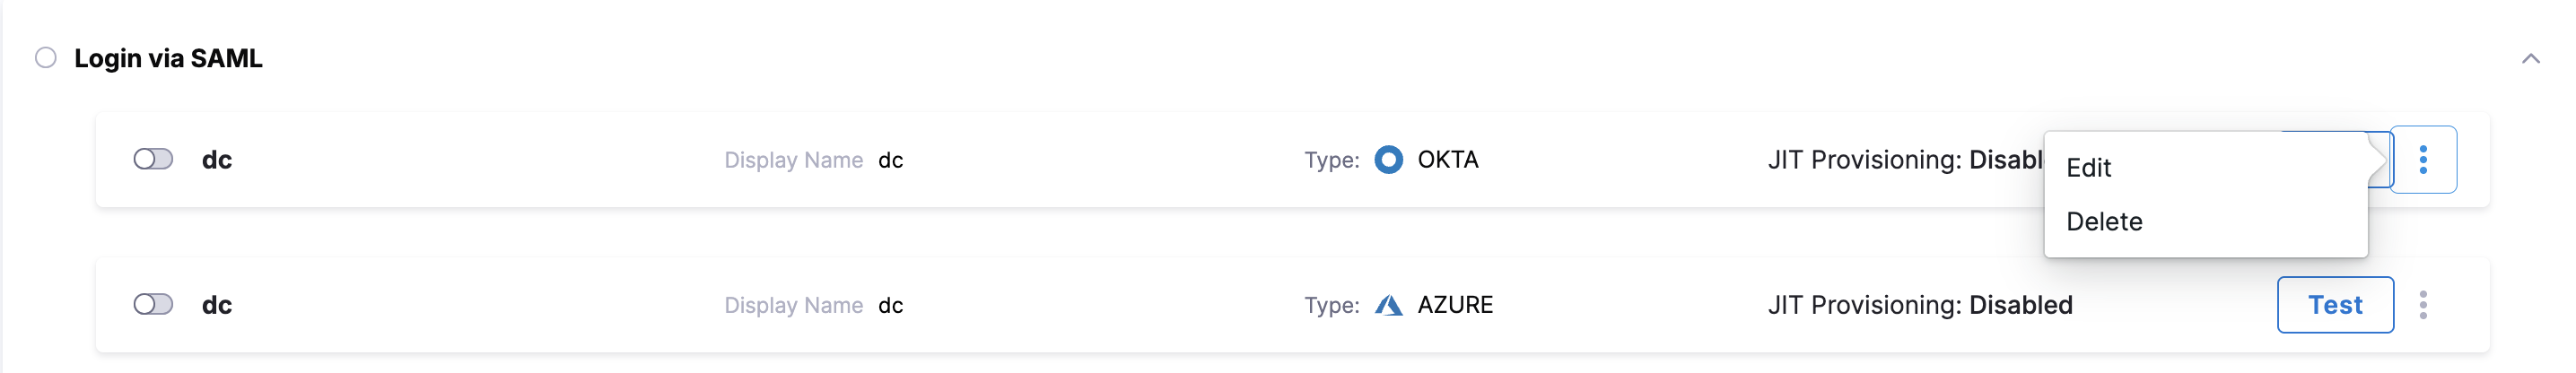Toggle the switch on the OKTA provider row

(x=153, y=160)
